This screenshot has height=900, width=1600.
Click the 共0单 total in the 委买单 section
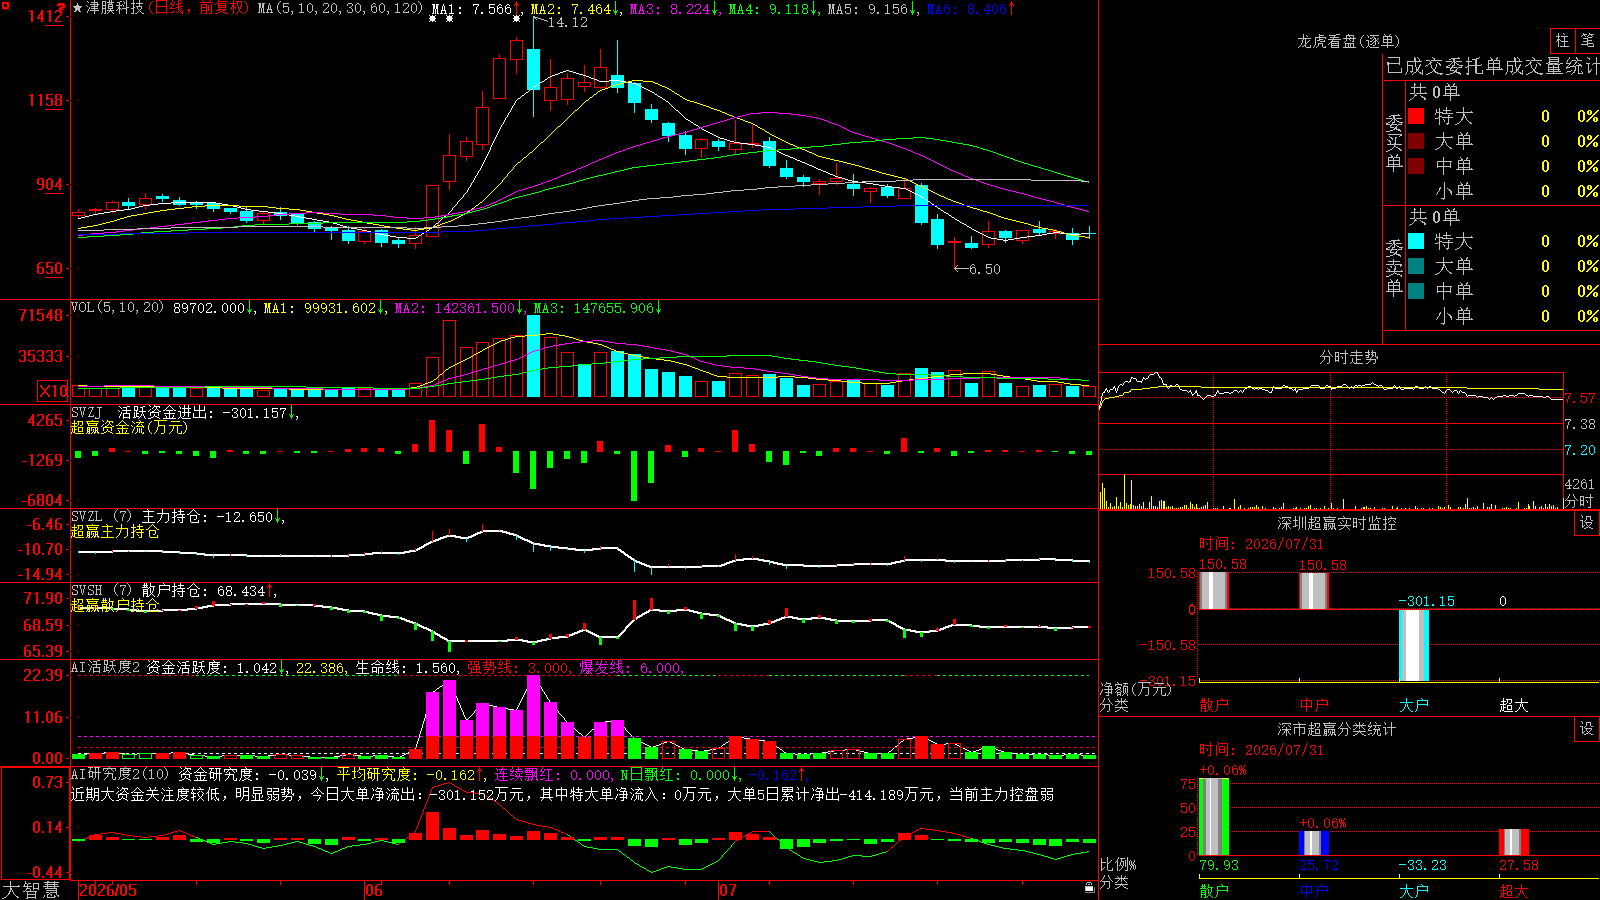tap(1434, 92)
